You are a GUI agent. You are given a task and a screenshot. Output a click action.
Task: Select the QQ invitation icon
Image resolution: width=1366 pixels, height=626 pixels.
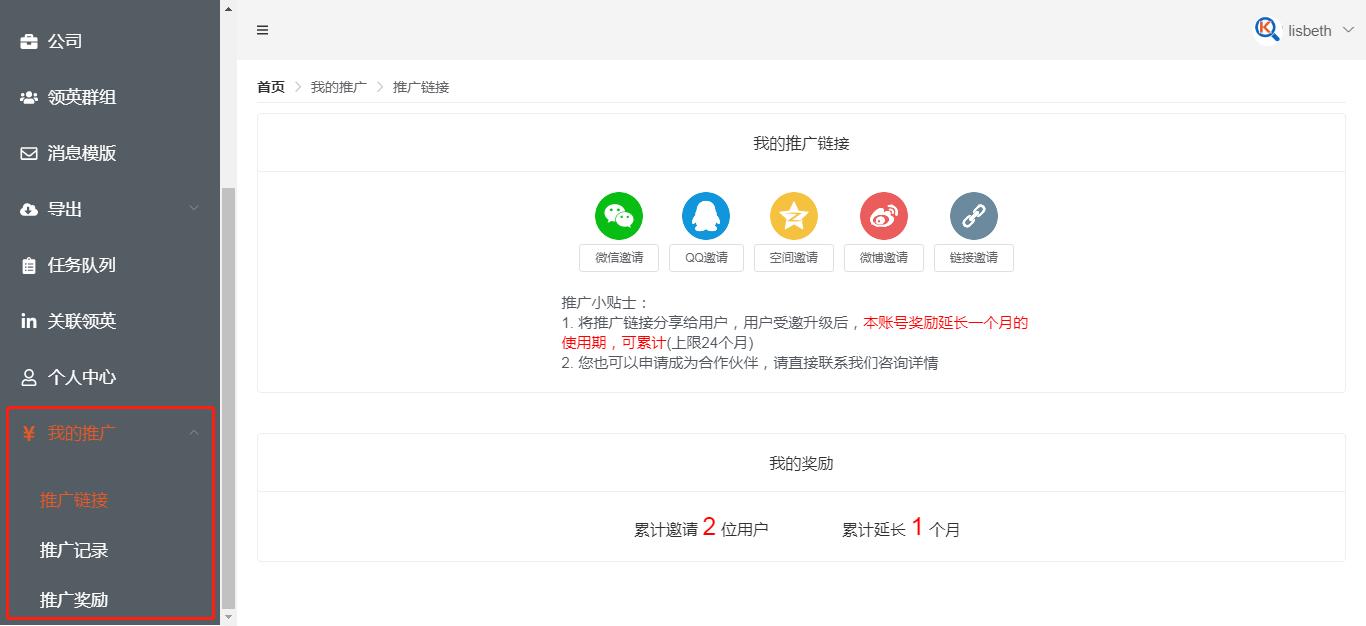click(705, 215)
